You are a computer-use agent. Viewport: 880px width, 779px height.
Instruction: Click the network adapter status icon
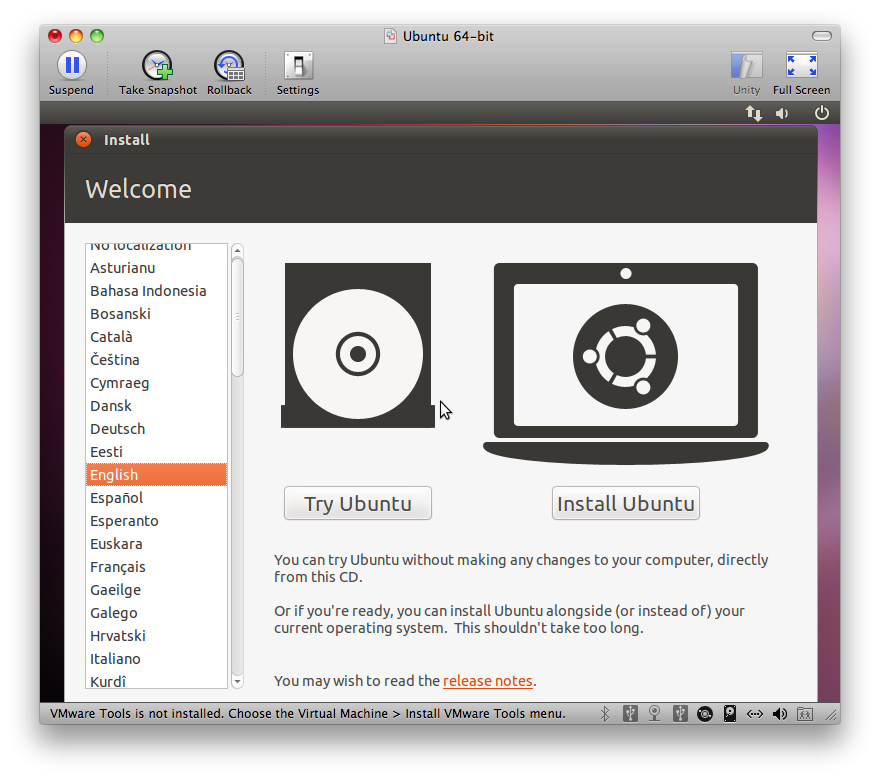[755, 714]
